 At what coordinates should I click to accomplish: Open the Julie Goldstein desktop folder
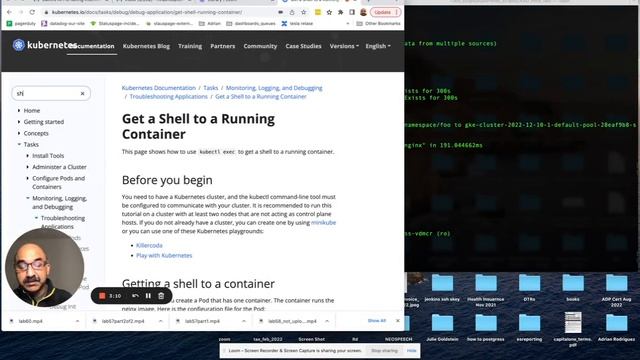pyautogui.click(x=442, y=328)
